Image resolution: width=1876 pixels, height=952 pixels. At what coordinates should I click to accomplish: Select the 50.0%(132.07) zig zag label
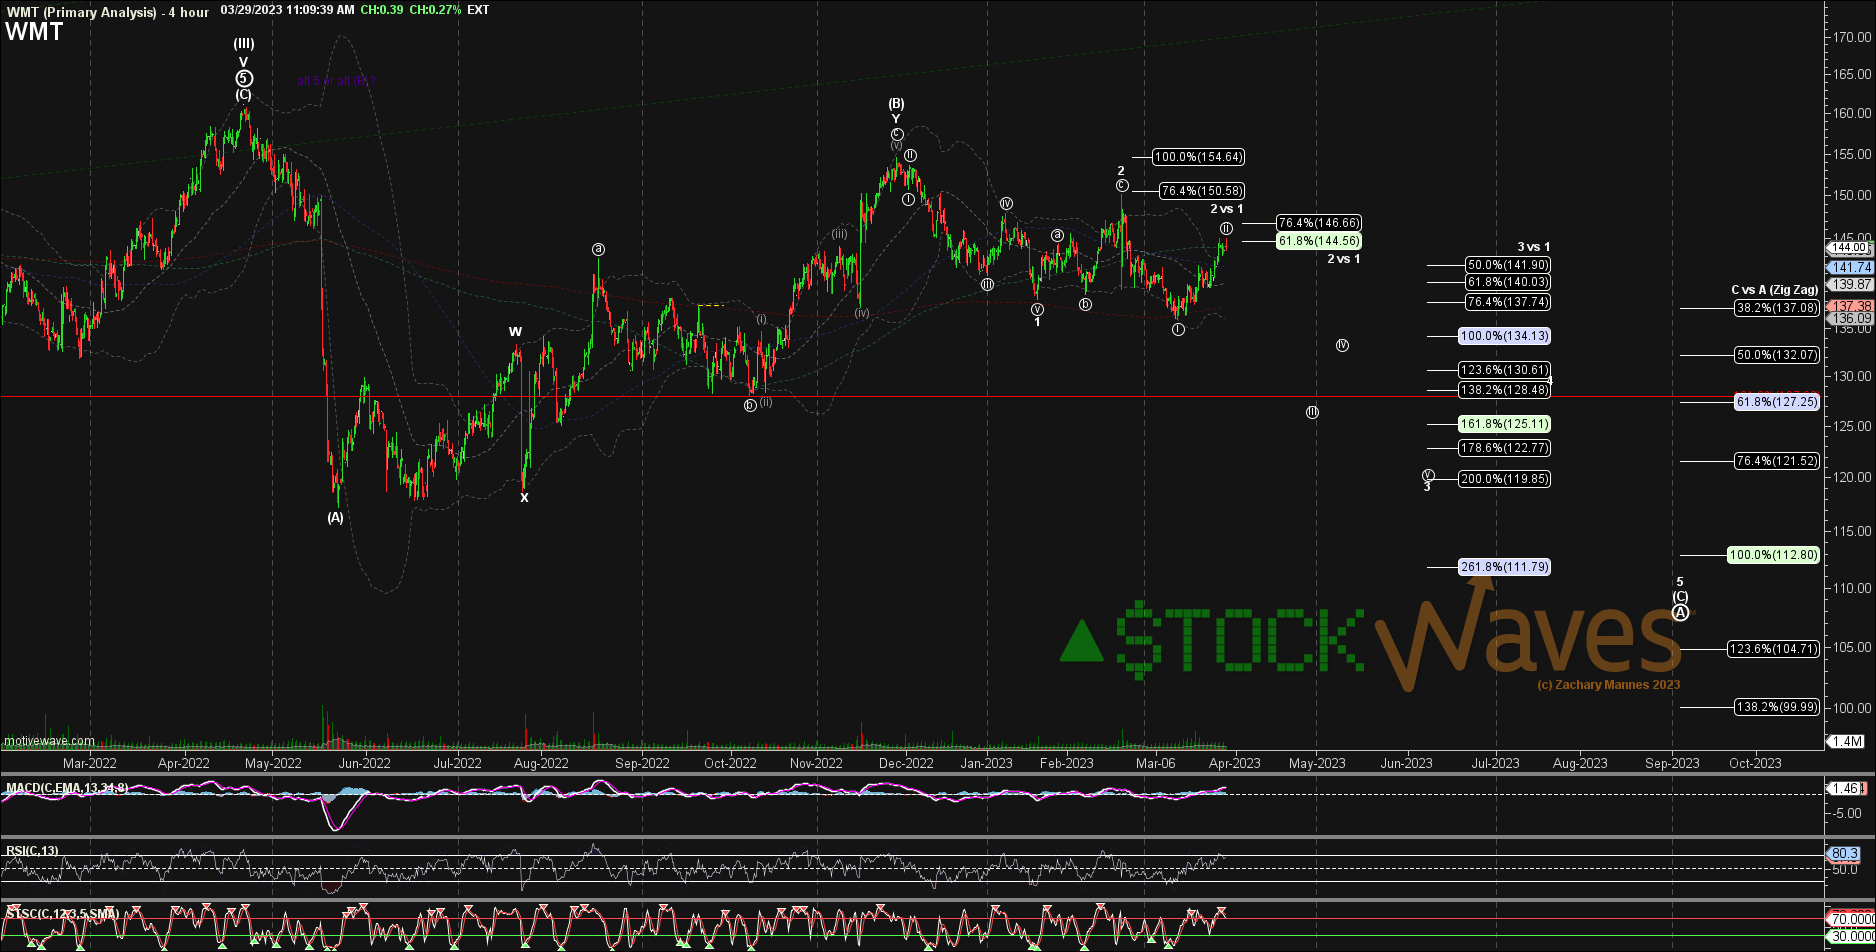click(1777, 355)
